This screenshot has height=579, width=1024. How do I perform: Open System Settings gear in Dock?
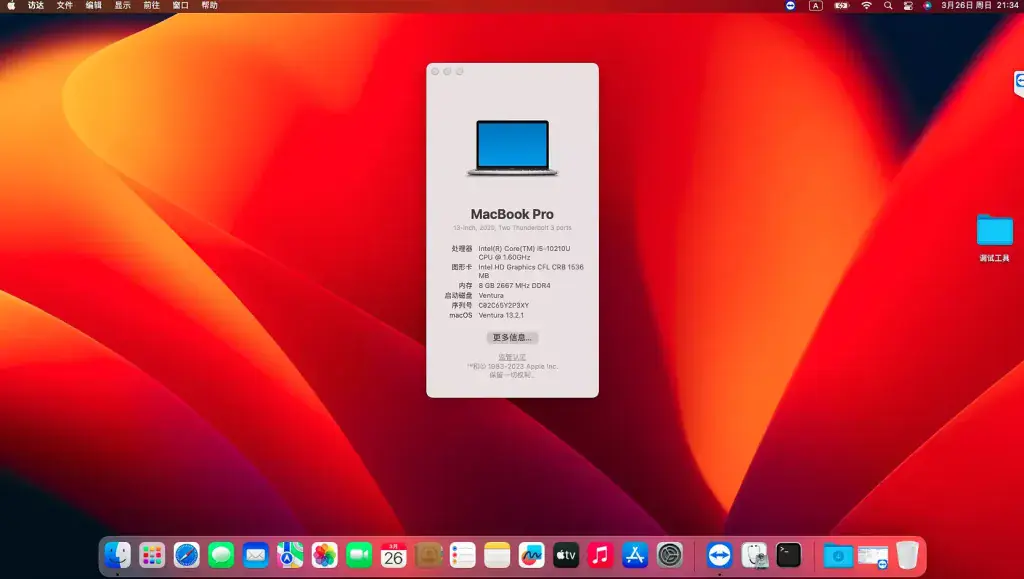(x=669, y=556)
